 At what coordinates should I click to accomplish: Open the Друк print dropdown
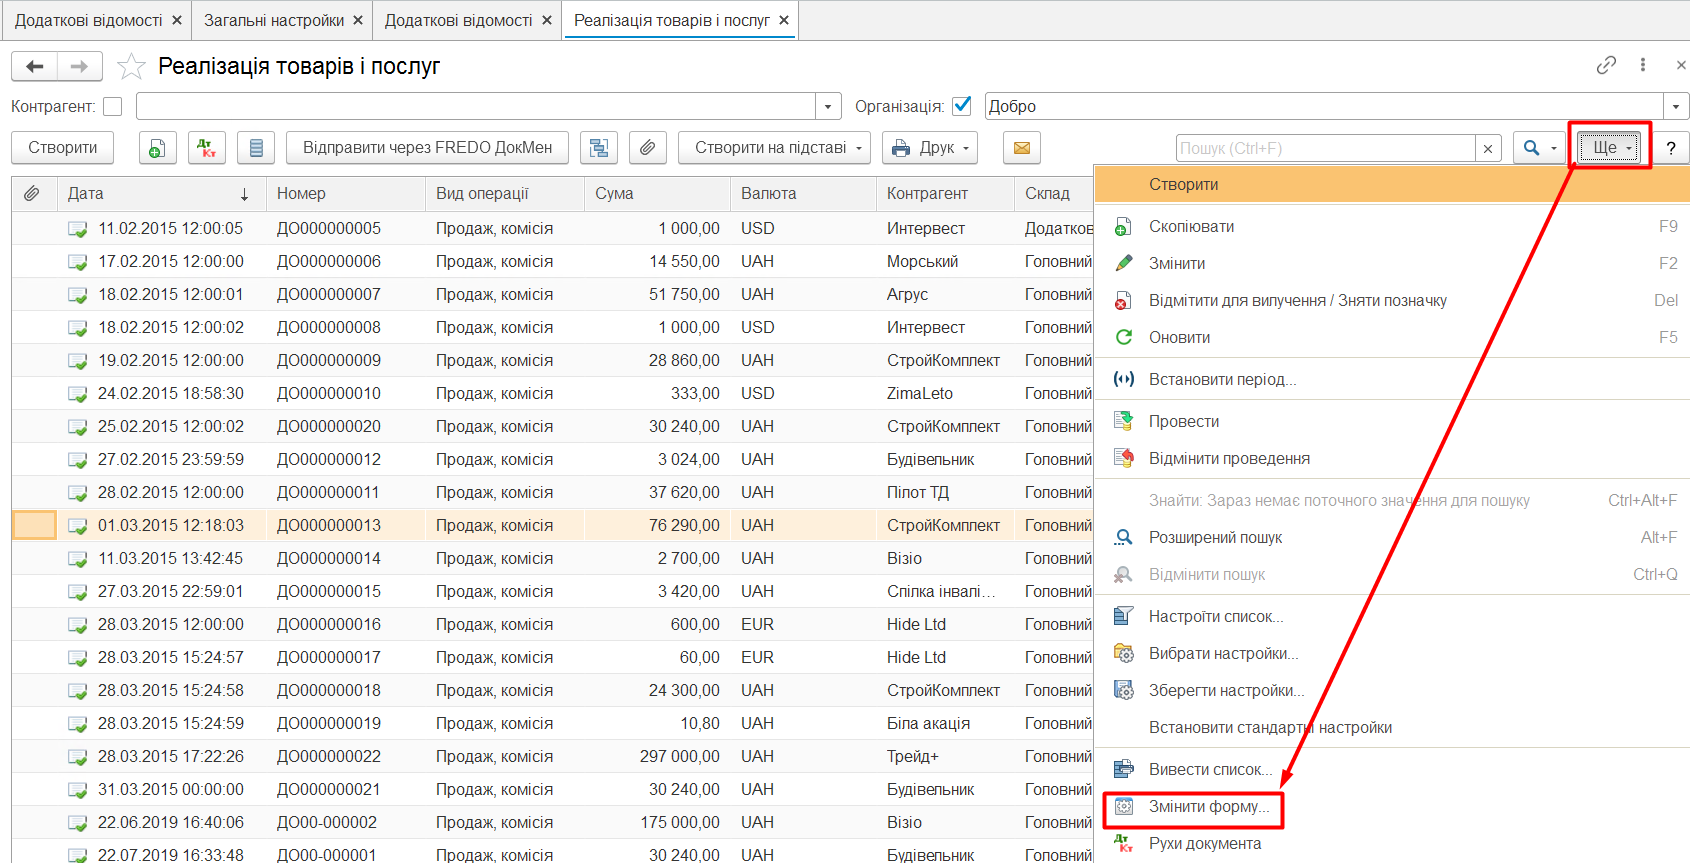[x=930, y=148]
